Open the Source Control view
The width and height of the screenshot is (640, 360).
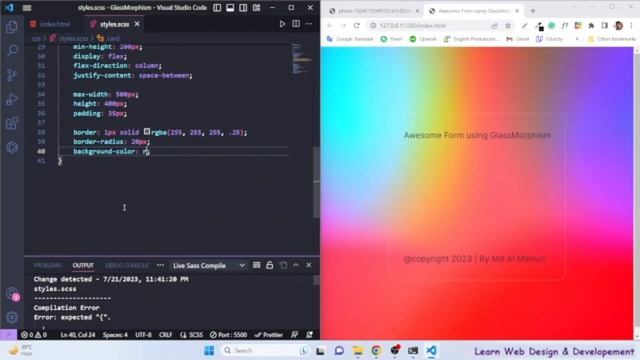click(12, 75)
